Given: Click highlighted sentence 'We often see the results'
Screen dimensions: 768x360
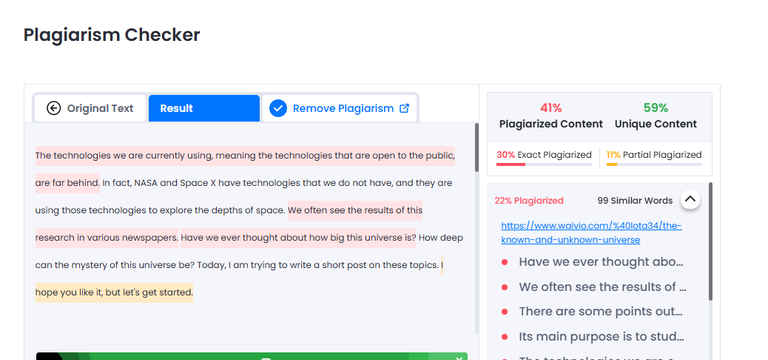Looking at the screenshot, I should (355, 211).
